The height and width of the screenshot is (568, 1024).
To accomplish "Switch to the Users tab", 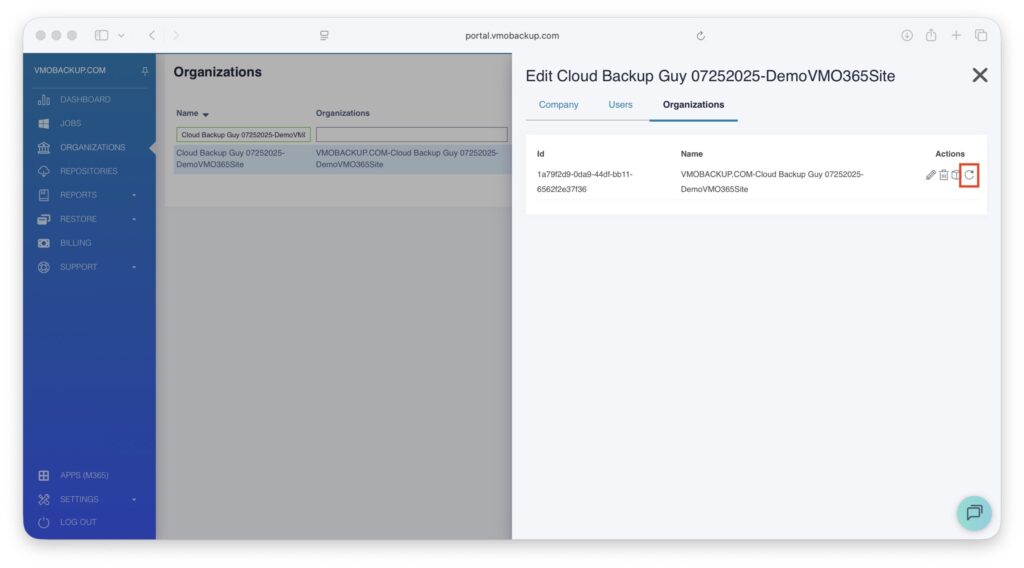I will 620,104.
